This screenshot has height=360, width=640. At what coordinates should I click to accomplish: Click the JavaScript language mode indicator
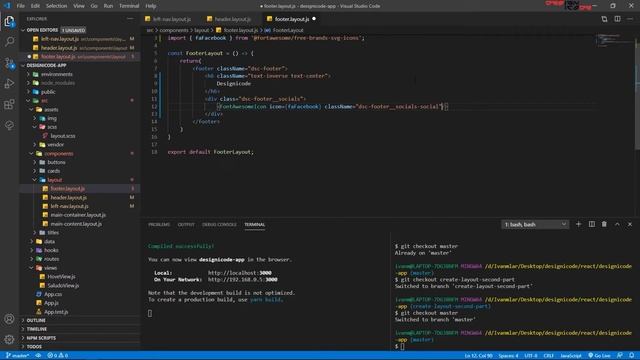(x=571, y=356)
